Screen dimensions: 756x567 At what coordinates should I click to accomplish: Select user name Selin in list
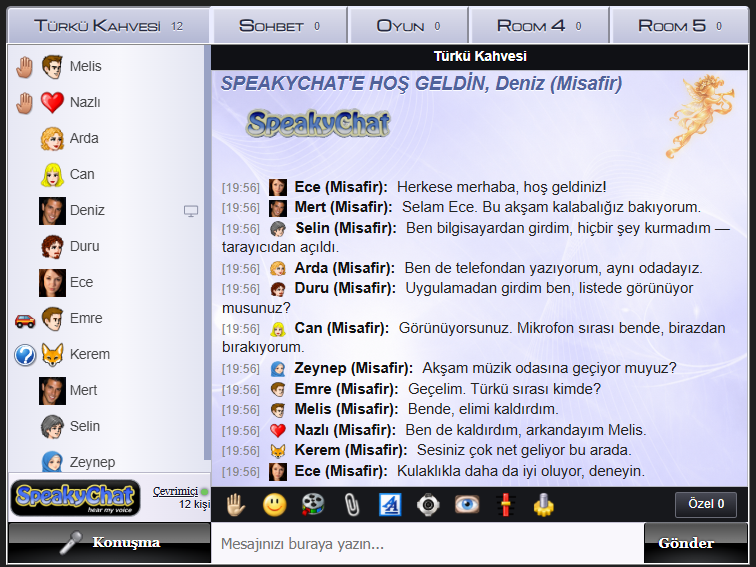click(85, 426)
